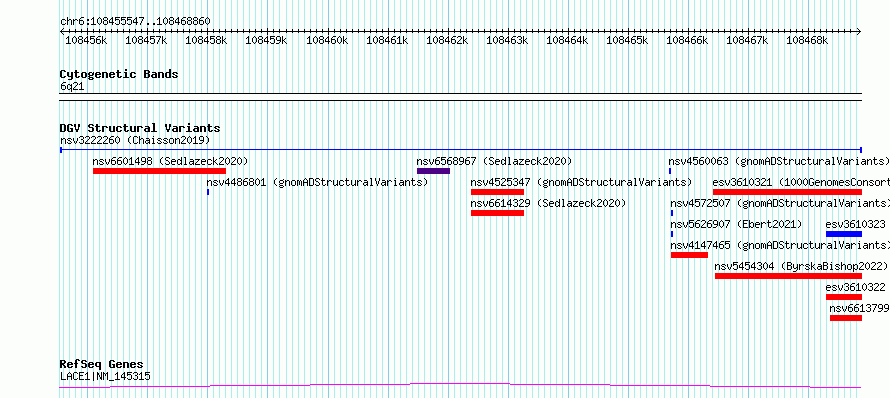Click the 108460k ruler position
890x398 pixels.
(x=327, y=40)
